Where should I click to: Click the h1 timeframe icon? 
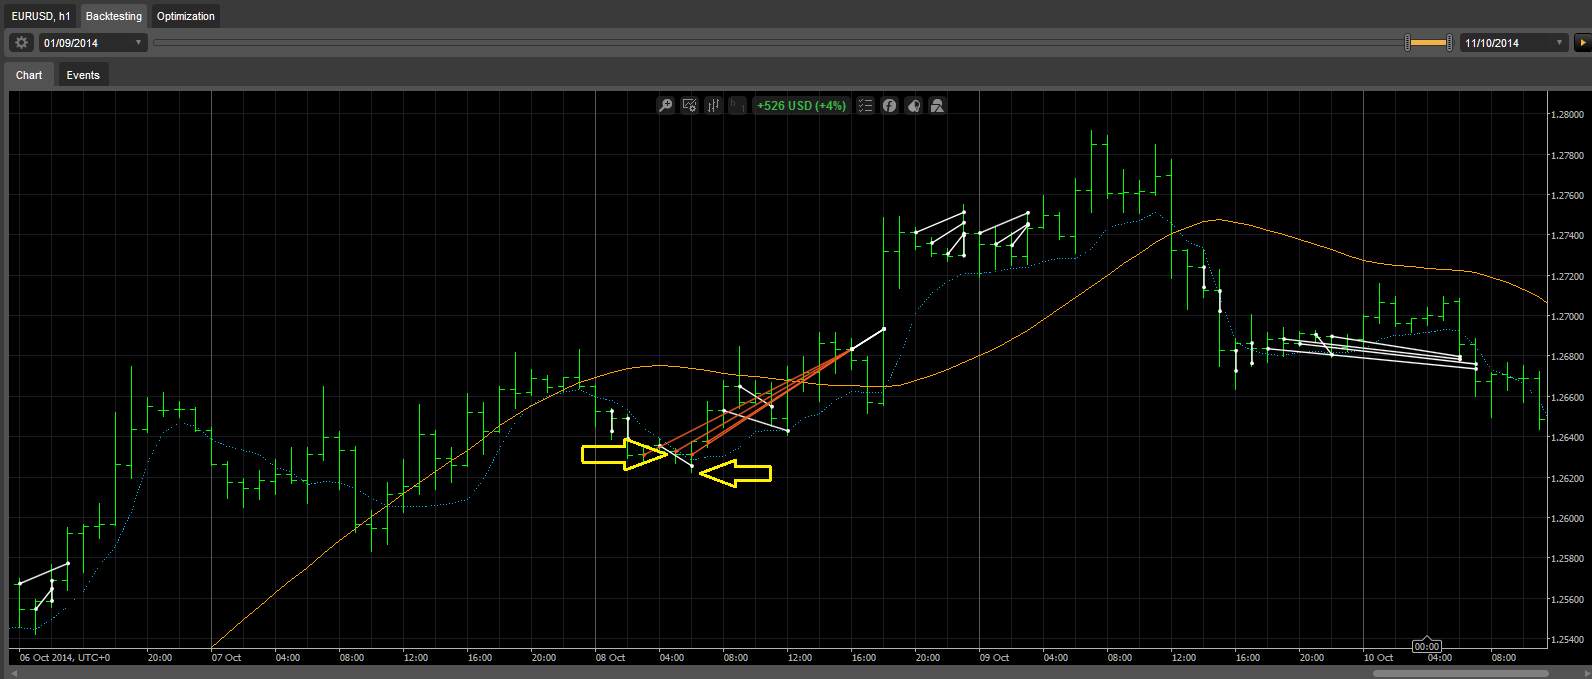pyautogui.click(x=738, y=105)
